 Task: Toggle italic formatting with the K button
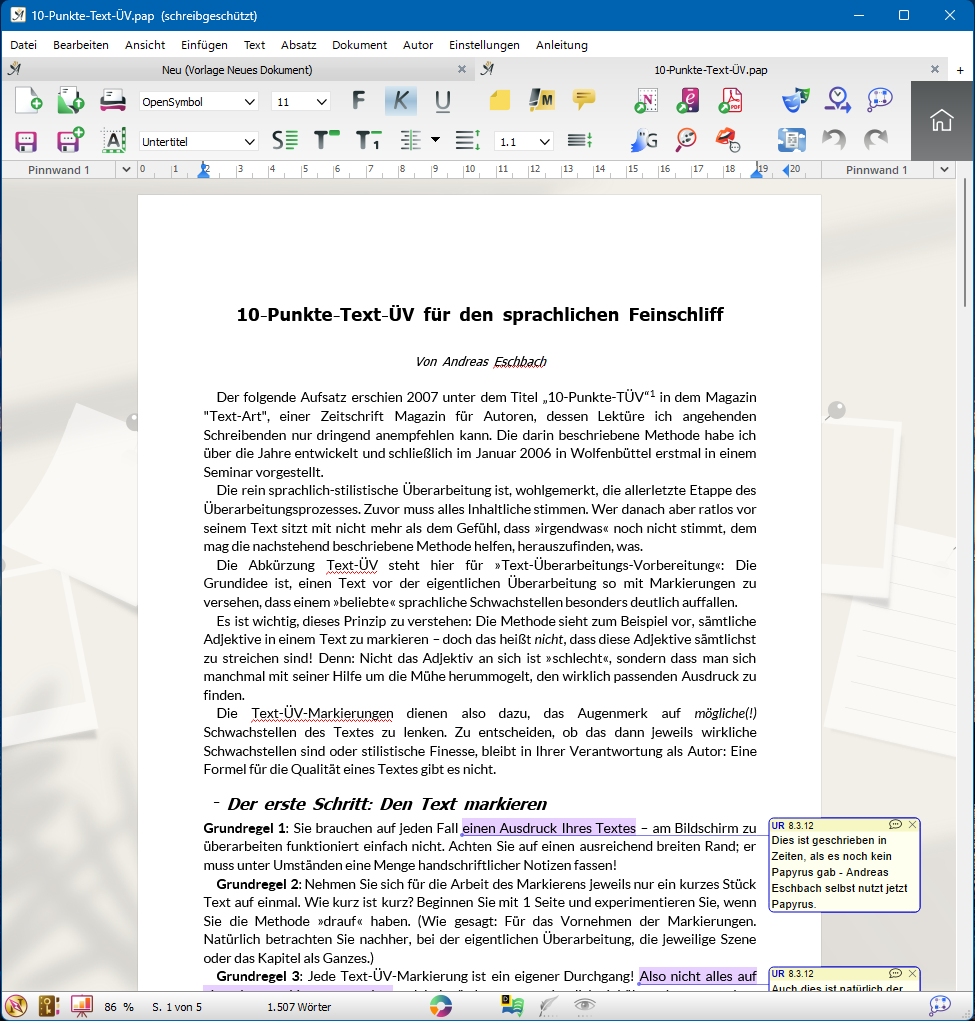click(x=401, y=101)
